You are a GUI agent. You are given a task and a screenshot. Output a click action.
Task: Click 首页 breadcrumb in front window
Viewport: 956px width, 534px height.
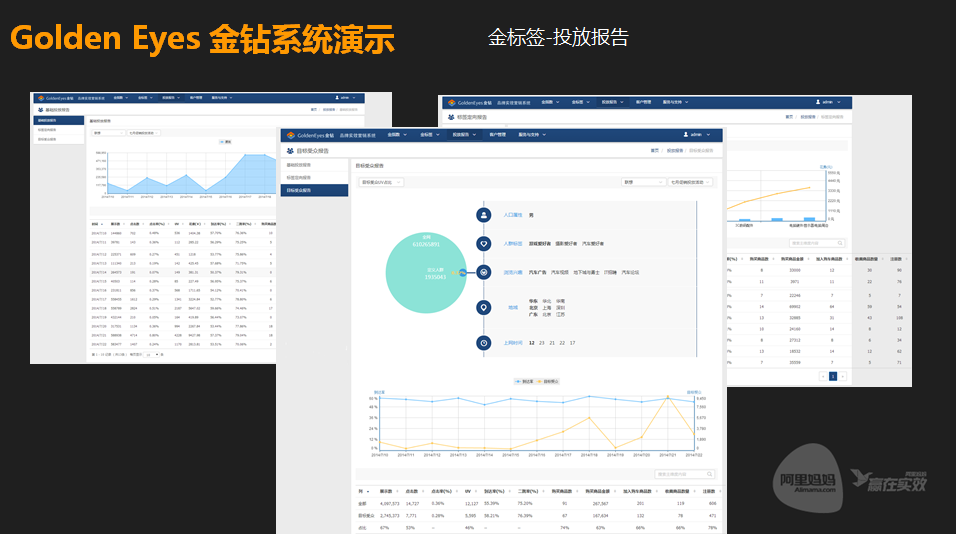pyautogui.click(x=655, y=151)
